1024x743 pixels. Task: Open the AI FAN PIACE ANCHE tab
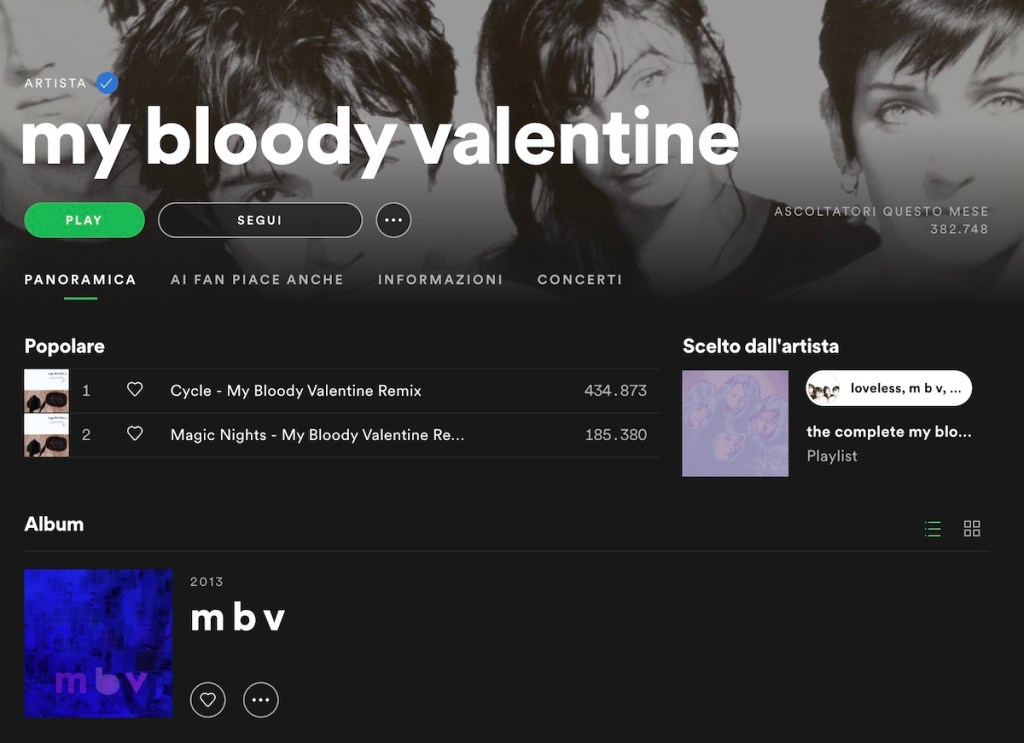(257, 279)
